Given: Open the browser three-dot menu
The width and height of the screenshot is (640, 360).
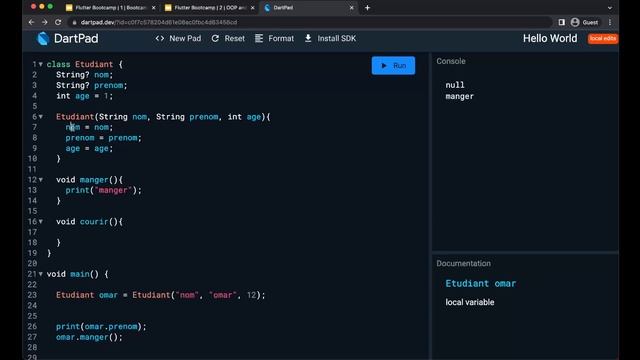Looking at the screenshot, I should [610, 22].
